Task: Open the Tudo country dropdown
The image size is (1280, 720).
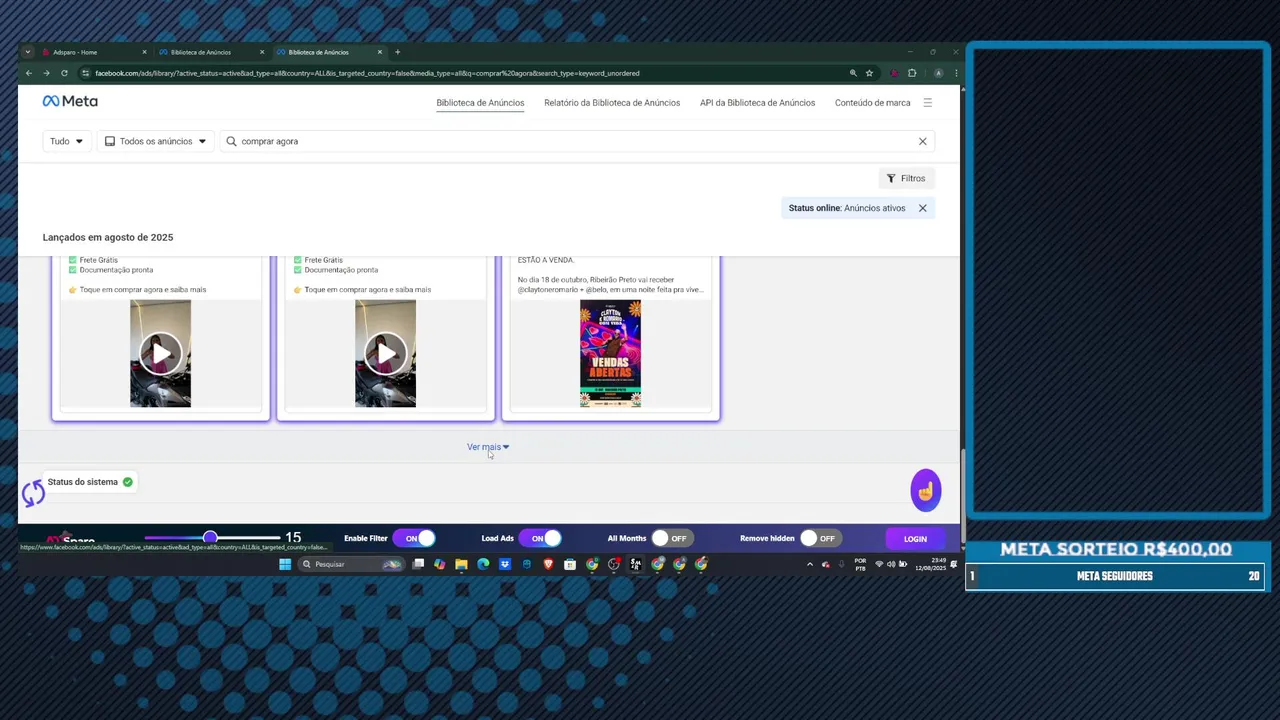Action: tap(67, 141)
